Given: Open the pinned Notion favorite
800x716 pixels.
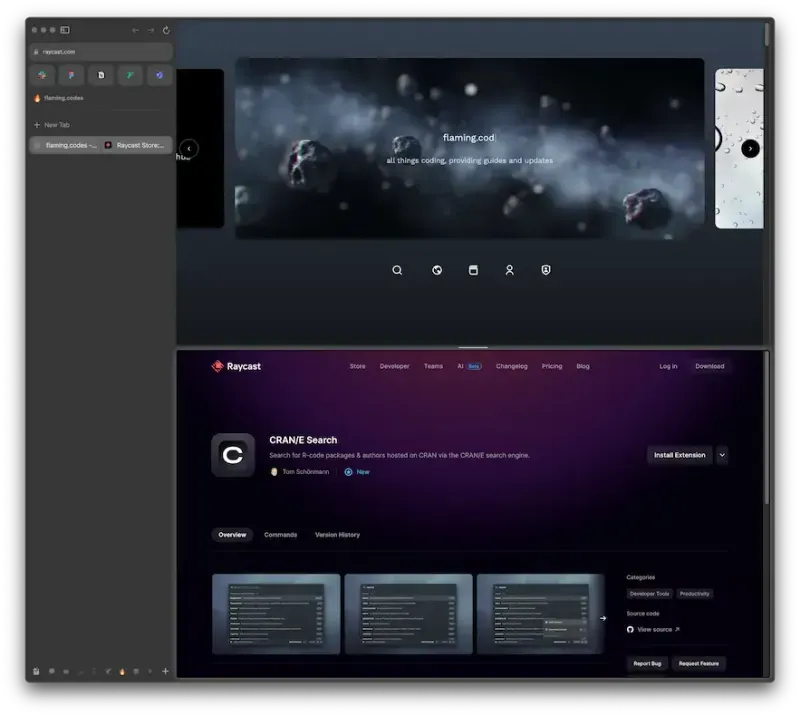Looking at the screenshot, I should 101,76.
